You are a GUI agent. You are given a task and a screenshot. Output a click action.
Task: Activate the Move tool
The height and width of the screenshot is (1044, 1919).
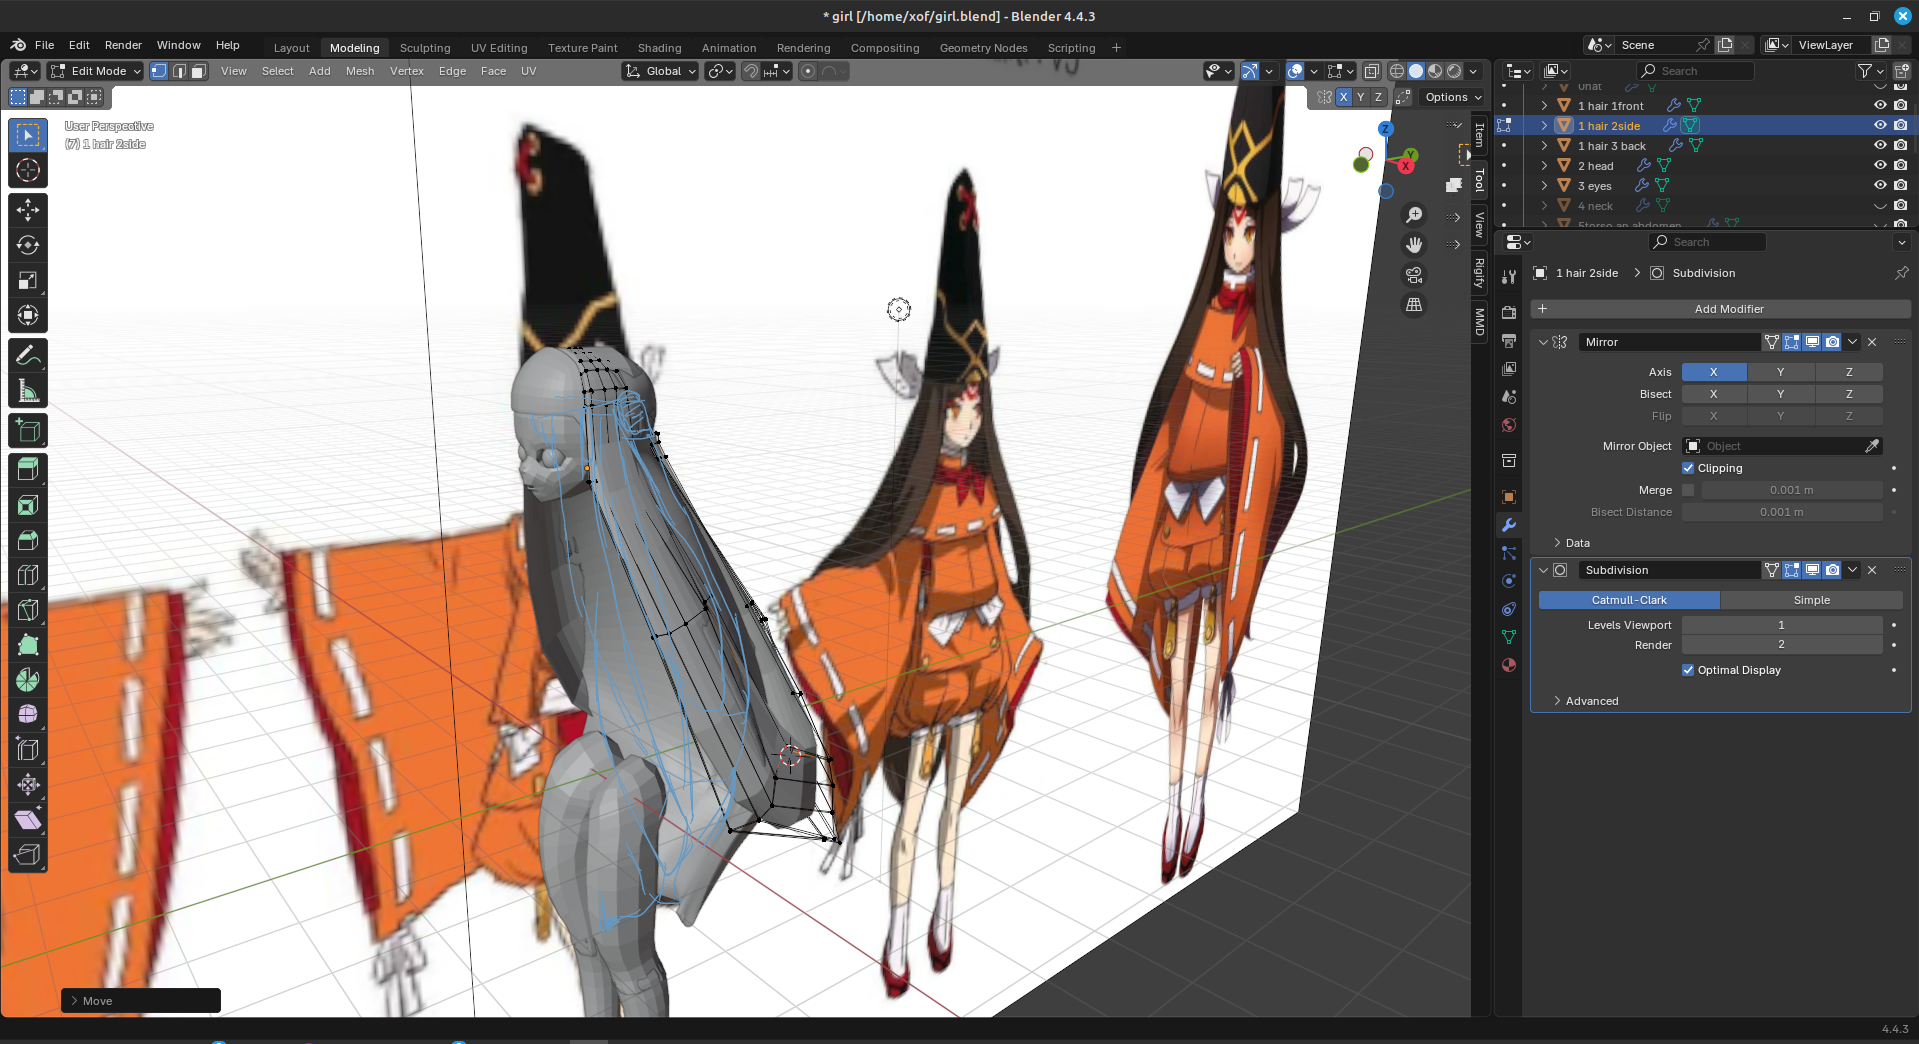(x=28, y=209)
